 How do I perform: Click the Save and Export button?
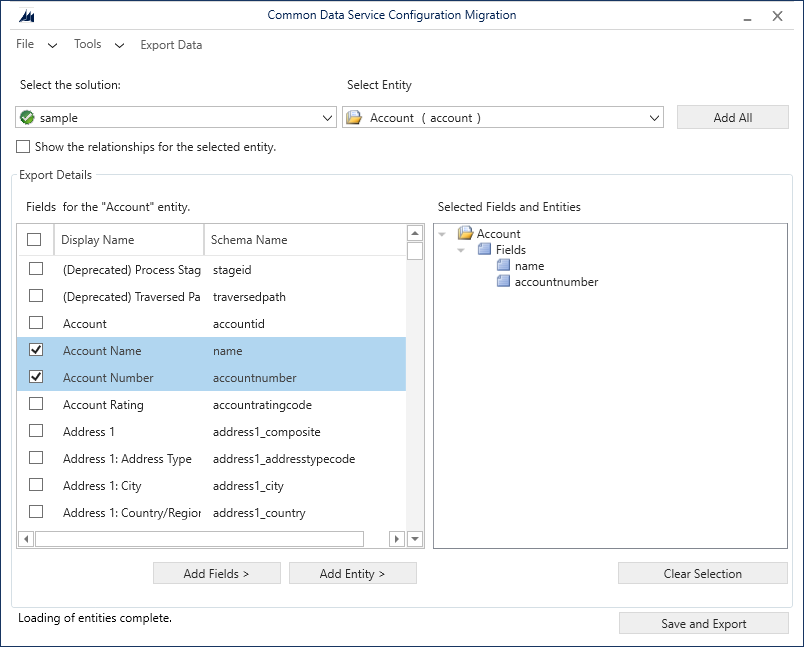pyautogui.click(x=704, y=623)
